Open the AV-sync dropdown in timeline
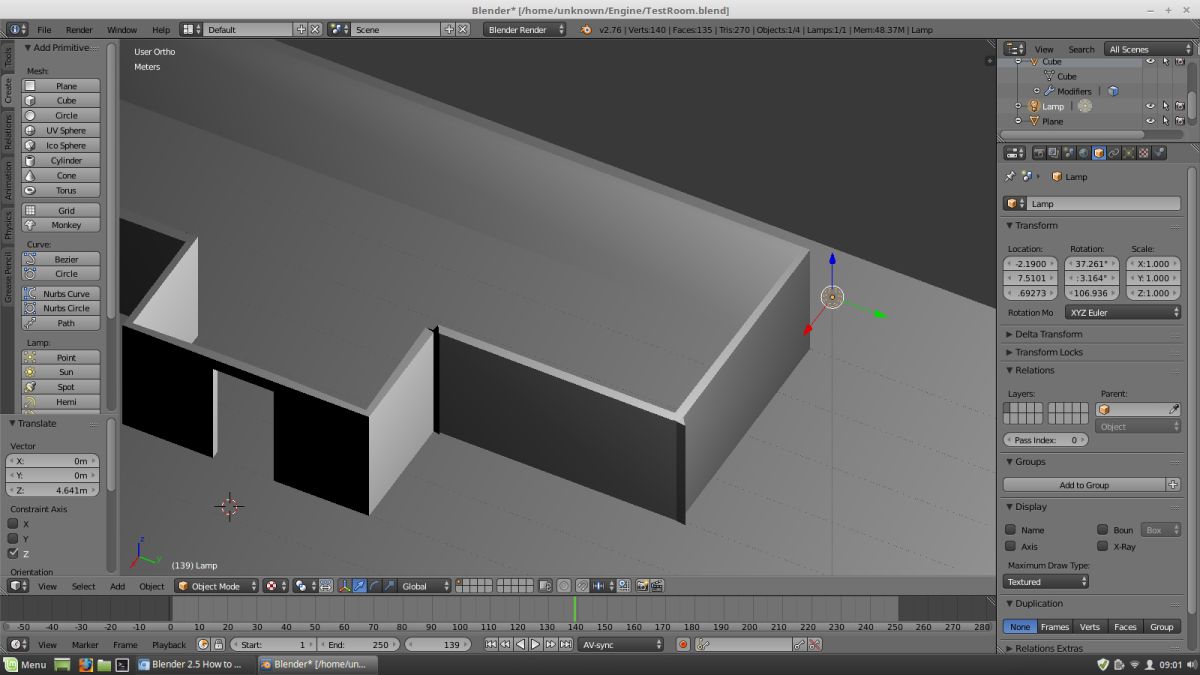The image size is (1200, 675). click(x=621, y=645)
